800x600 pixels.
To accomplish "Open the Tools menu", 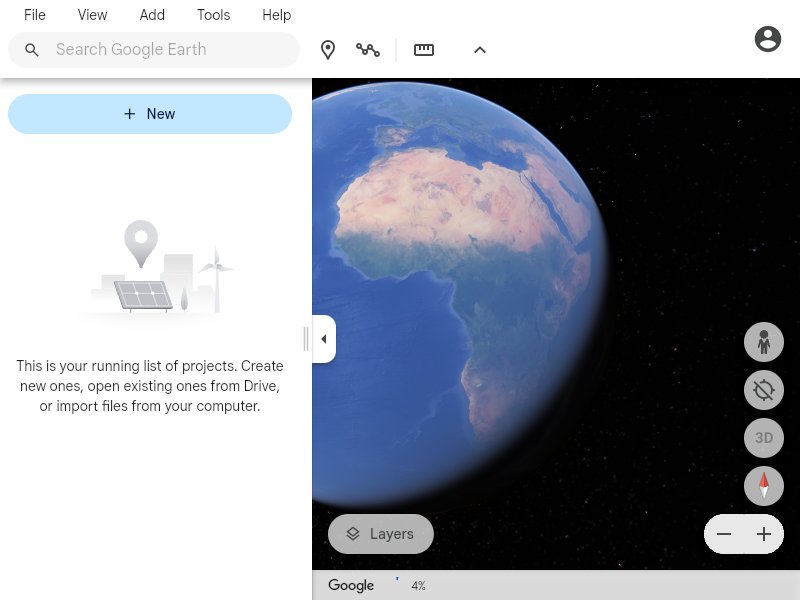I will (213, 15).
